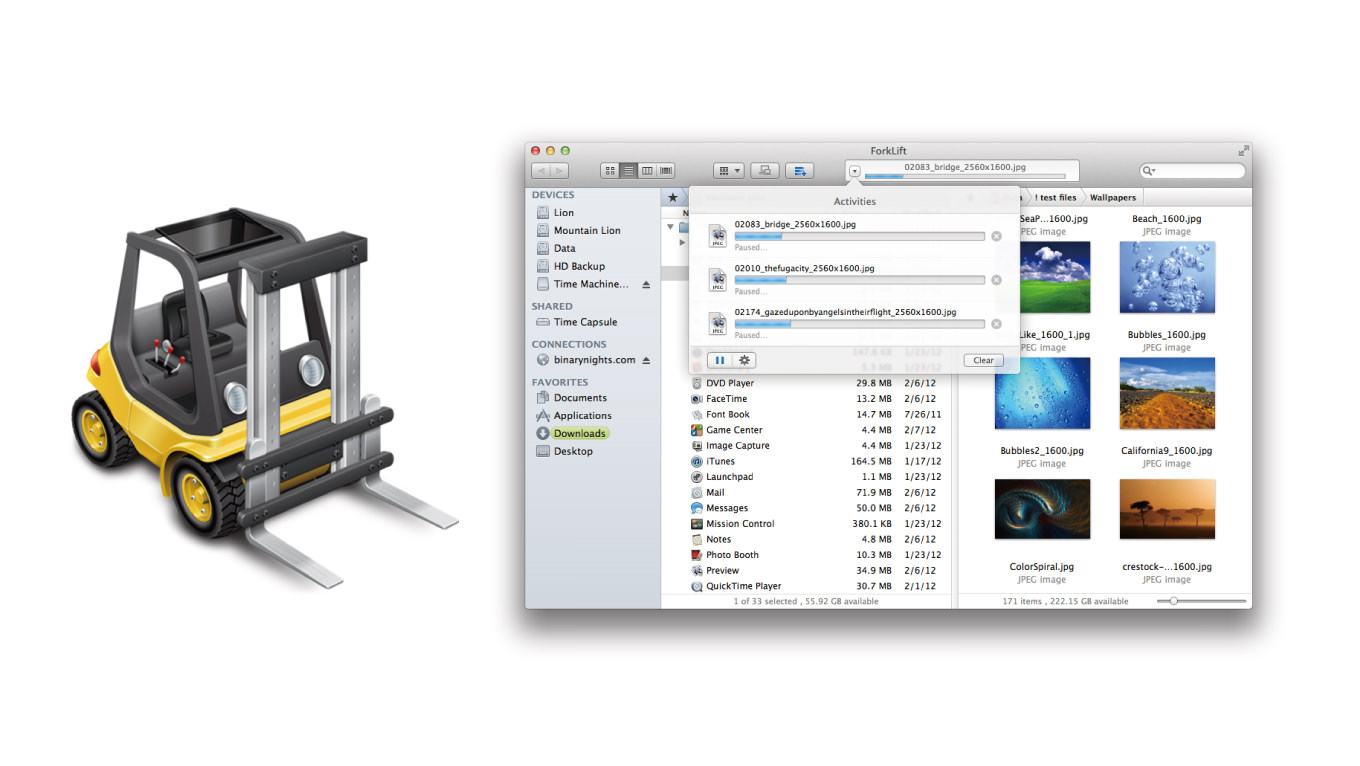1360x766 pixels.
Task: Click the 02083_bridge JPEG file icon
Action: (x=717, y=235)
